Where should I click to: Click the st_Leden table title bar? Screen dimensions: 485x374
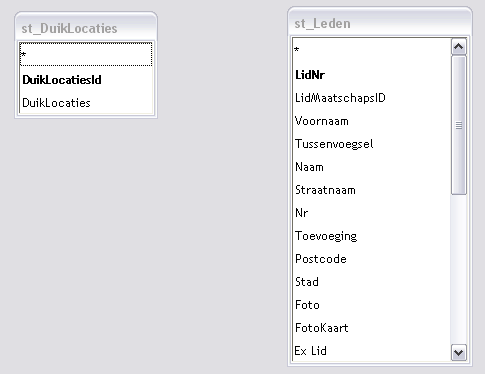[x=380, y=23]
